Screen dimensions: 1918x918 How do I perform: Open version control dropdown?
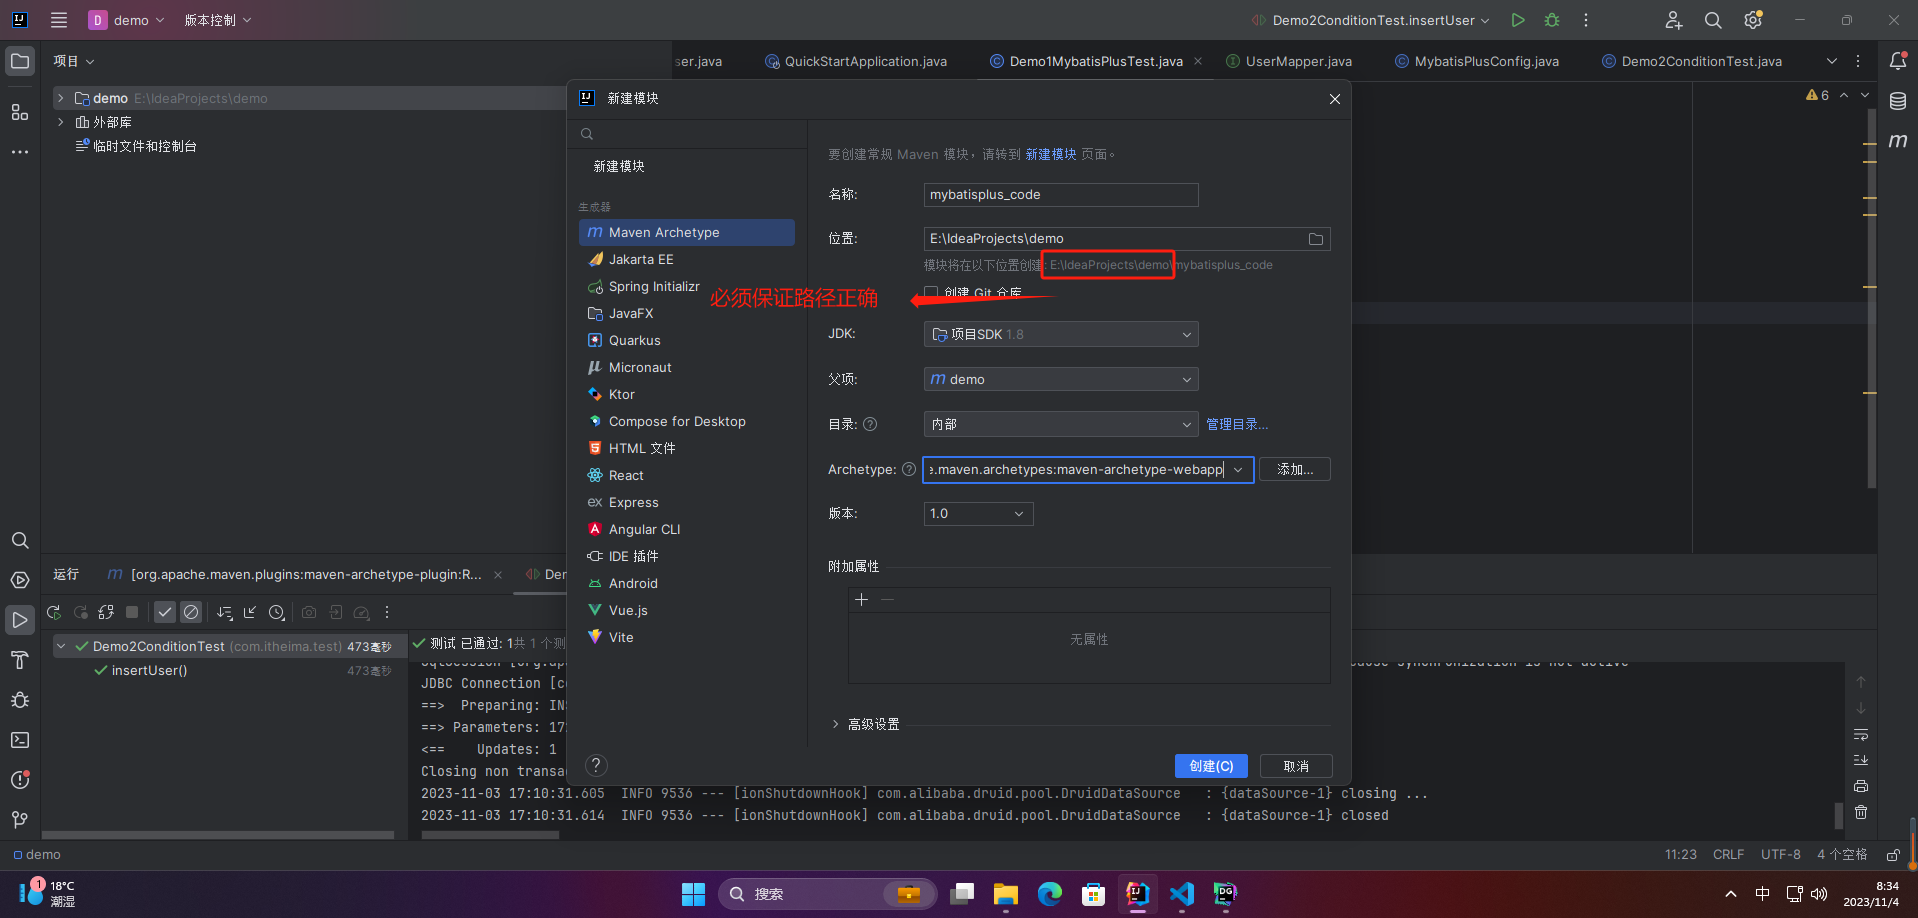click(x=218, y=20)
